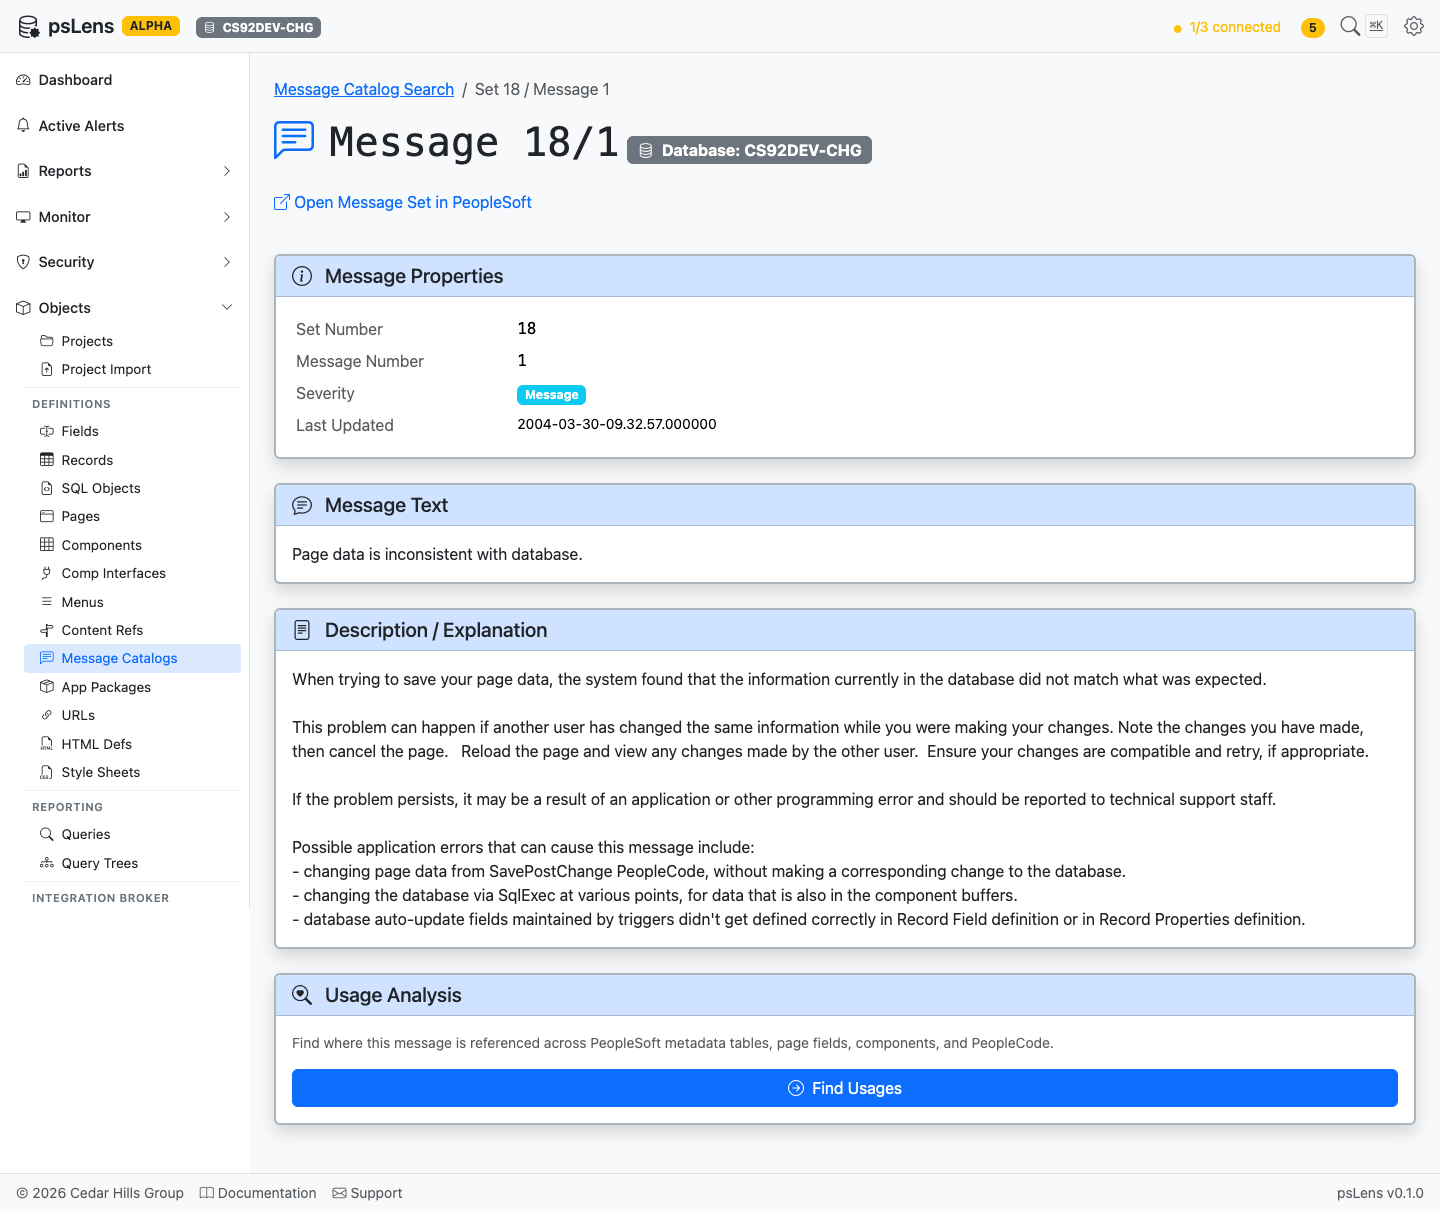Click the Comp Interfaces plug icon
1440x1211 pixels.
click(x=47, y=573)
